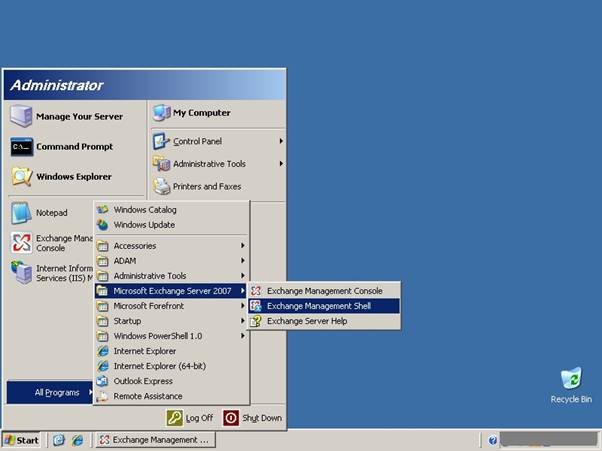The image size is (602, 451).
Task: Click Exchange Server Help icon
Action: 256,321
